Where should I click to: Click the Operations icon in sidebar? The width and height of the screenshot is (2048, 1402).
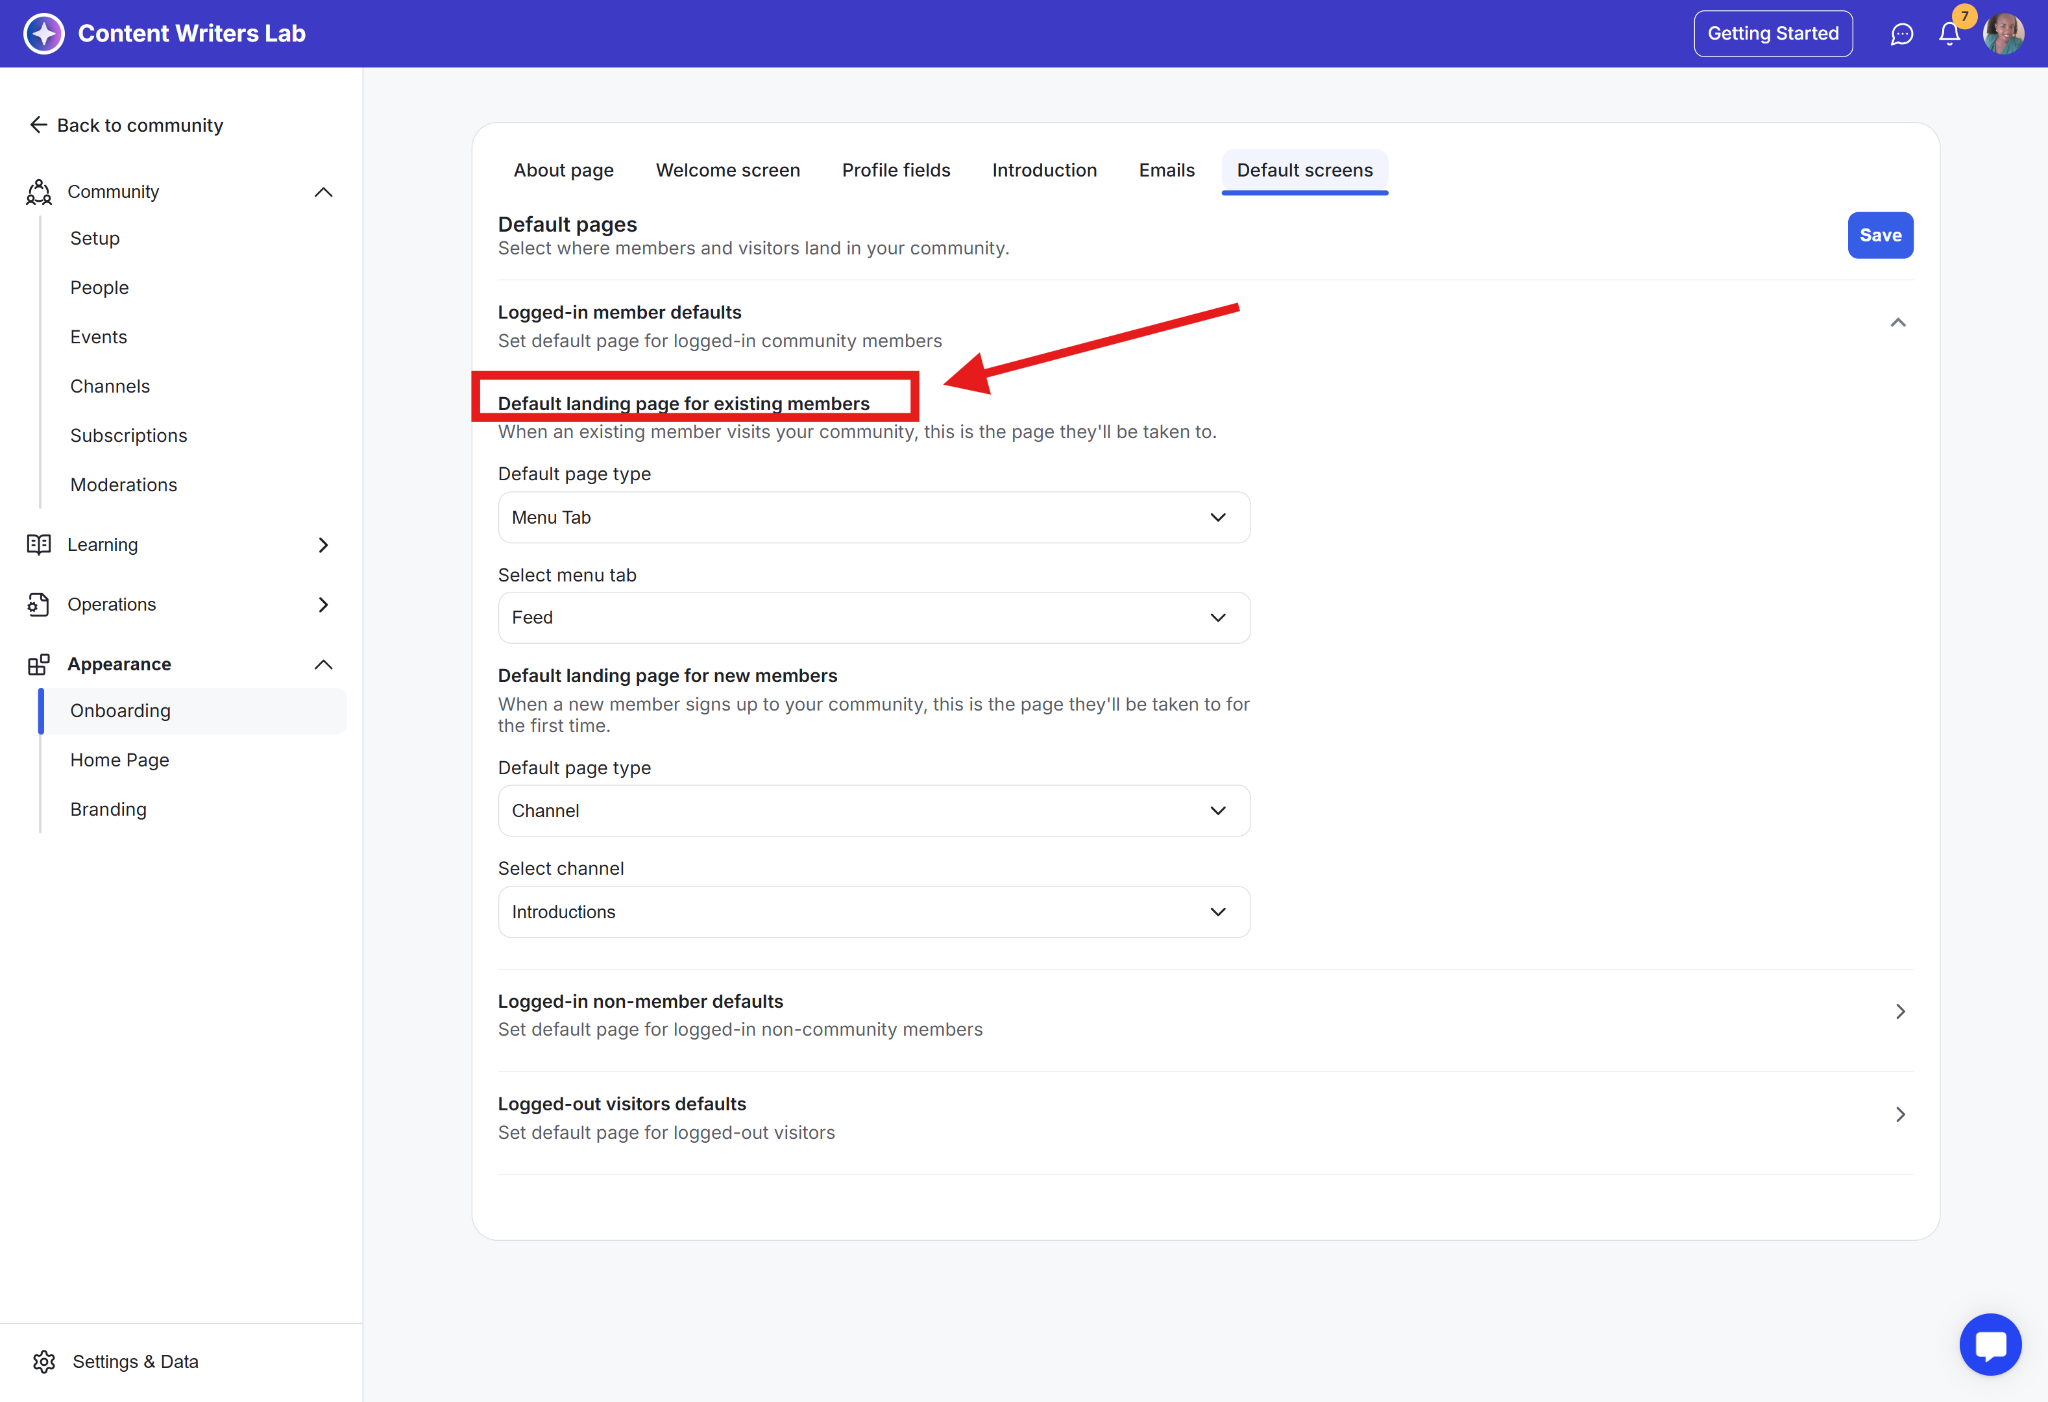(x=39, y=604)
